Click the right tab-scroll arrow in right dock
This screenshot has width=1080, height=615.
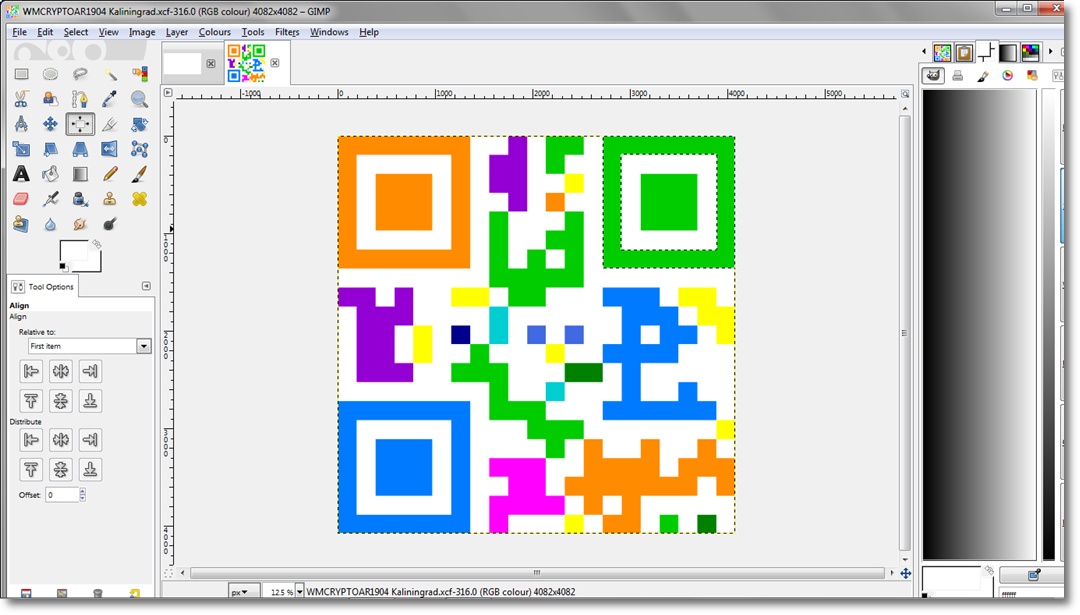[1050, 52]
